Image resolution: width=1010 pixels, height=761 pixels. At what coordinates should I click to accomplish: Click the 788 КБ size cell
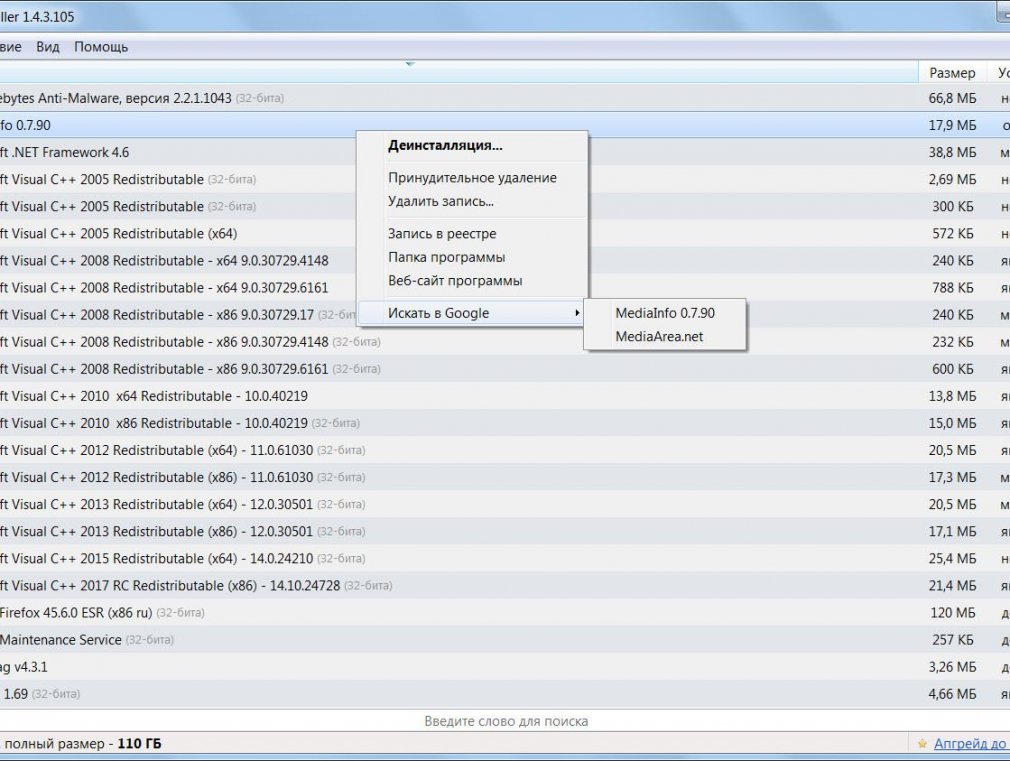953,287
